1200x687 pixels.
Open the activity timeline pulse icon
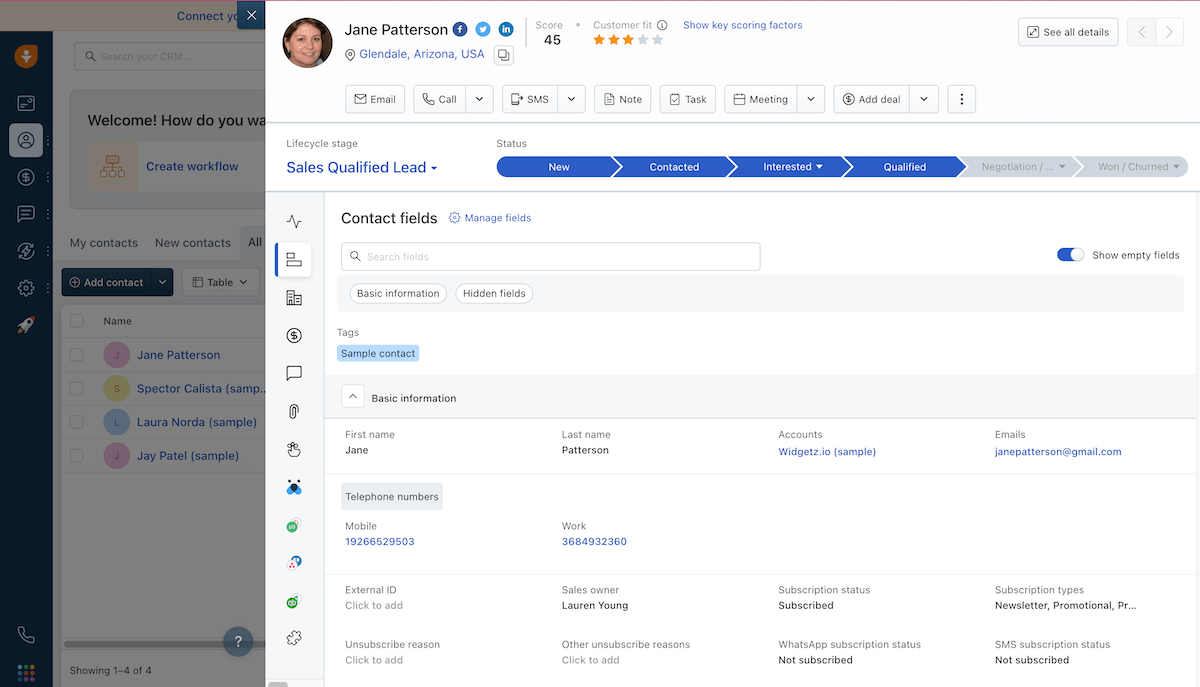294,222
